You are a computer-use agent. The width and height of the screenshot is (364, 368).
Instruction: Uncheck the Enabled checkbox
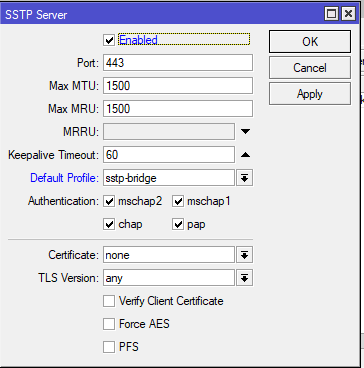pos(109,40)
